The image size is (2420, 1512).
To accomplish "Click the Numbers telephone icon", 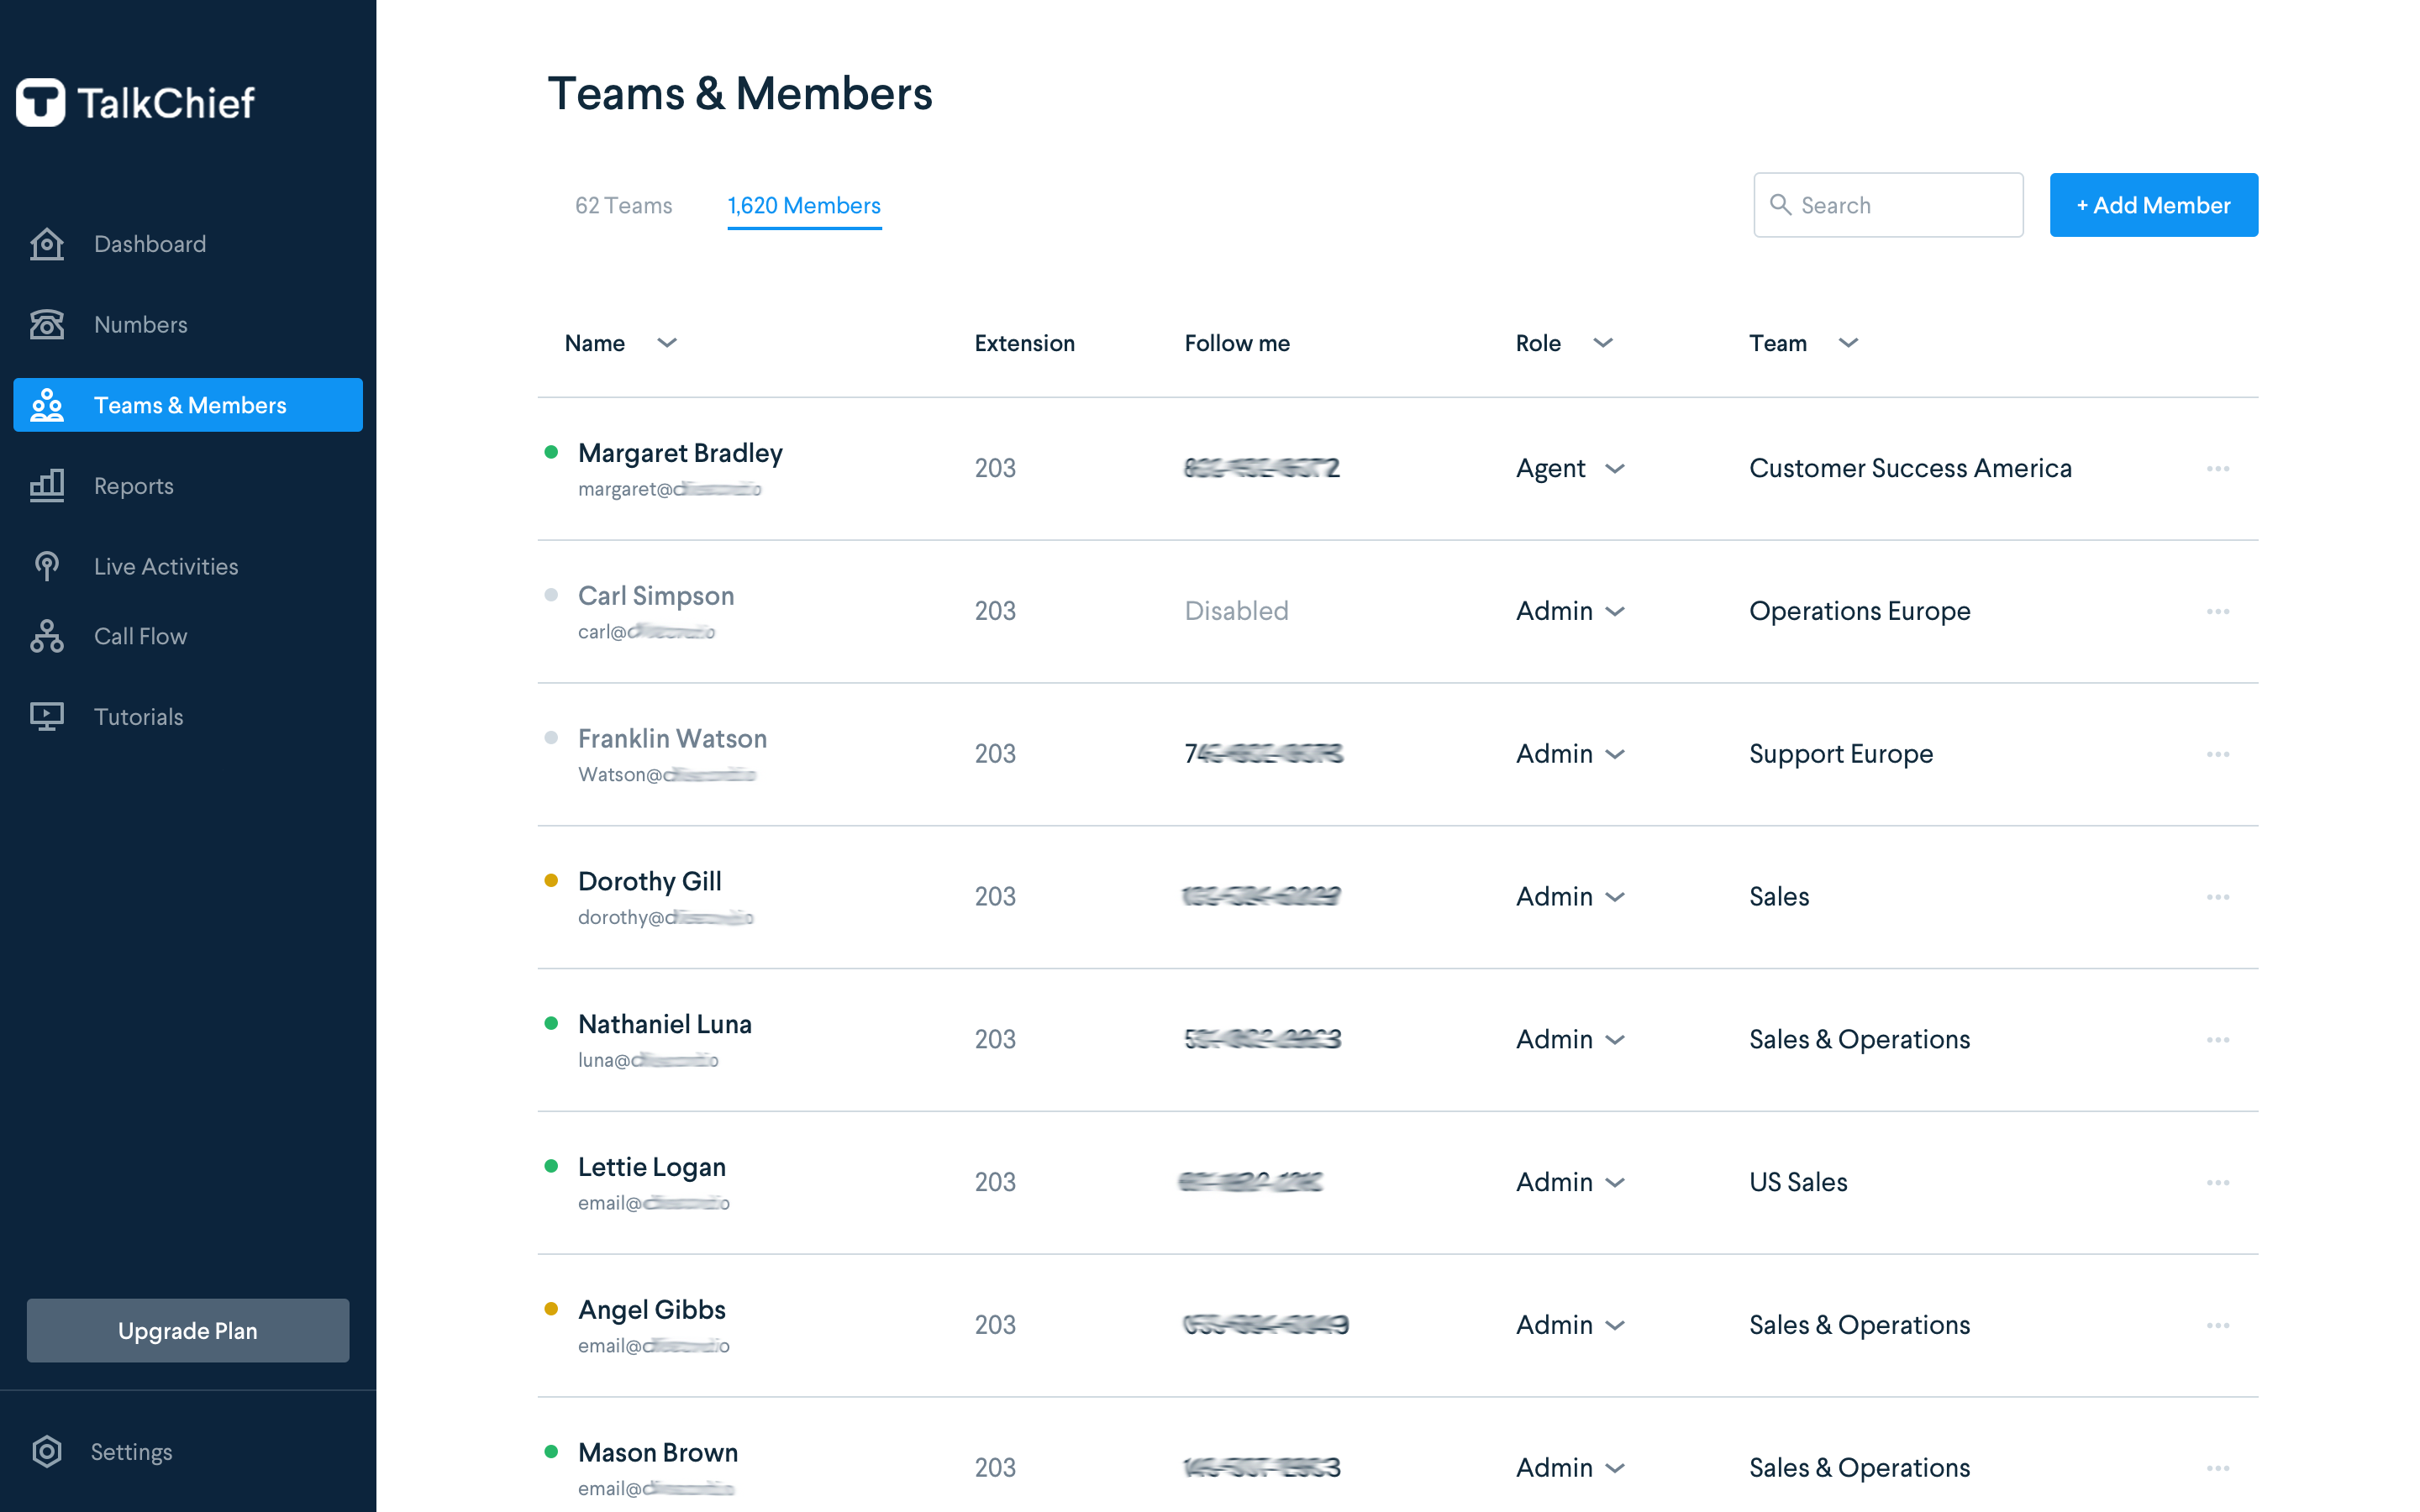I will (47, 324).
